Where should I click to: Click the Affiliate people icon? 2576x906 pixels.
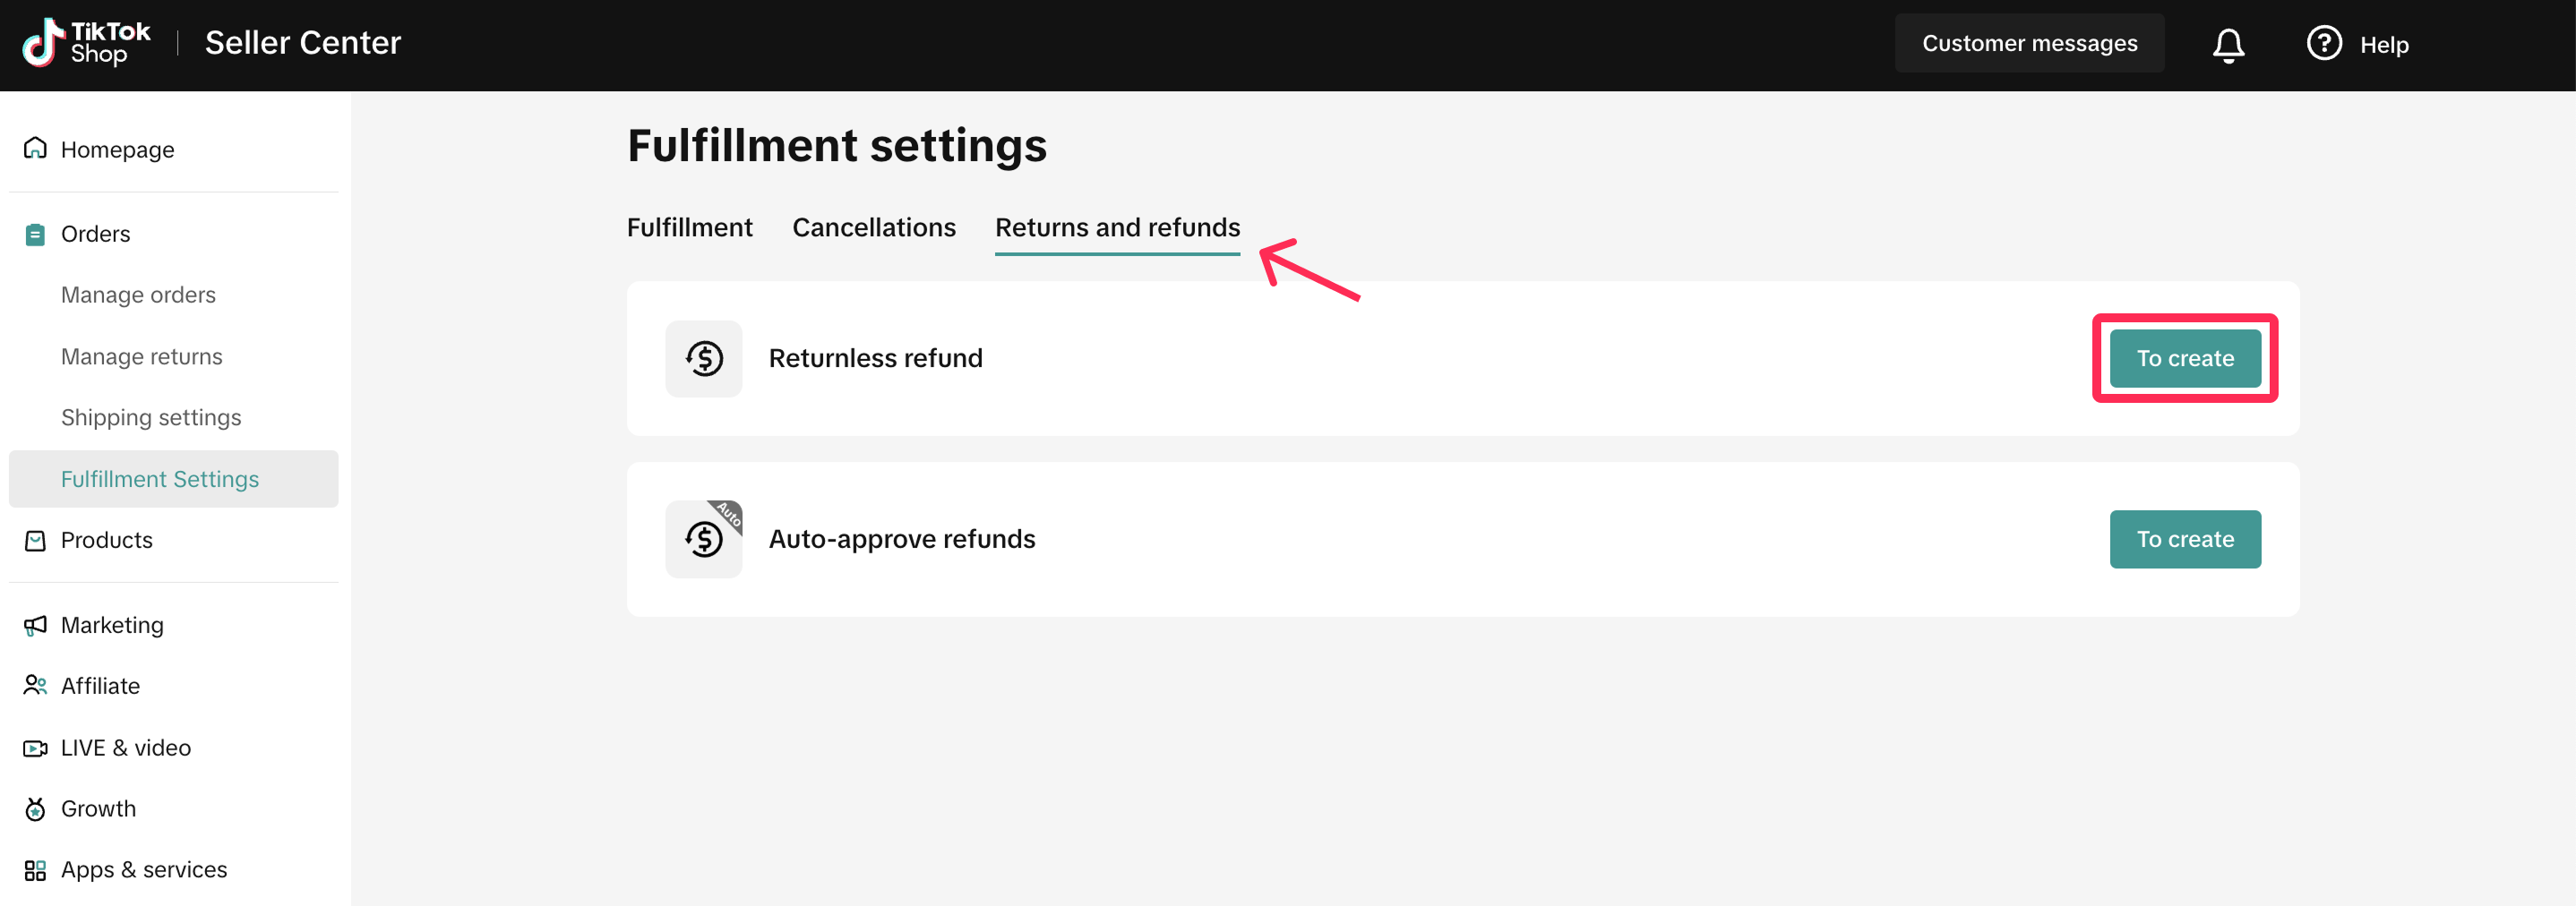click(35, 686)
